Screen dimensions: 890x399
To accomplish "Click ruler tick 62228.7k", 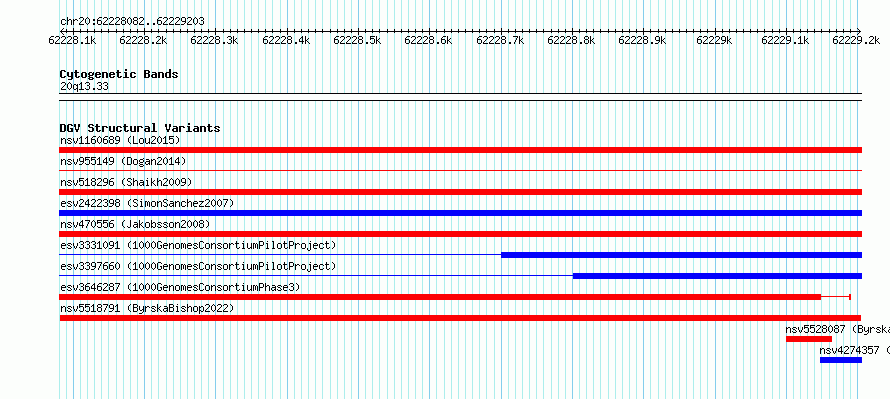I will (500, 40).
